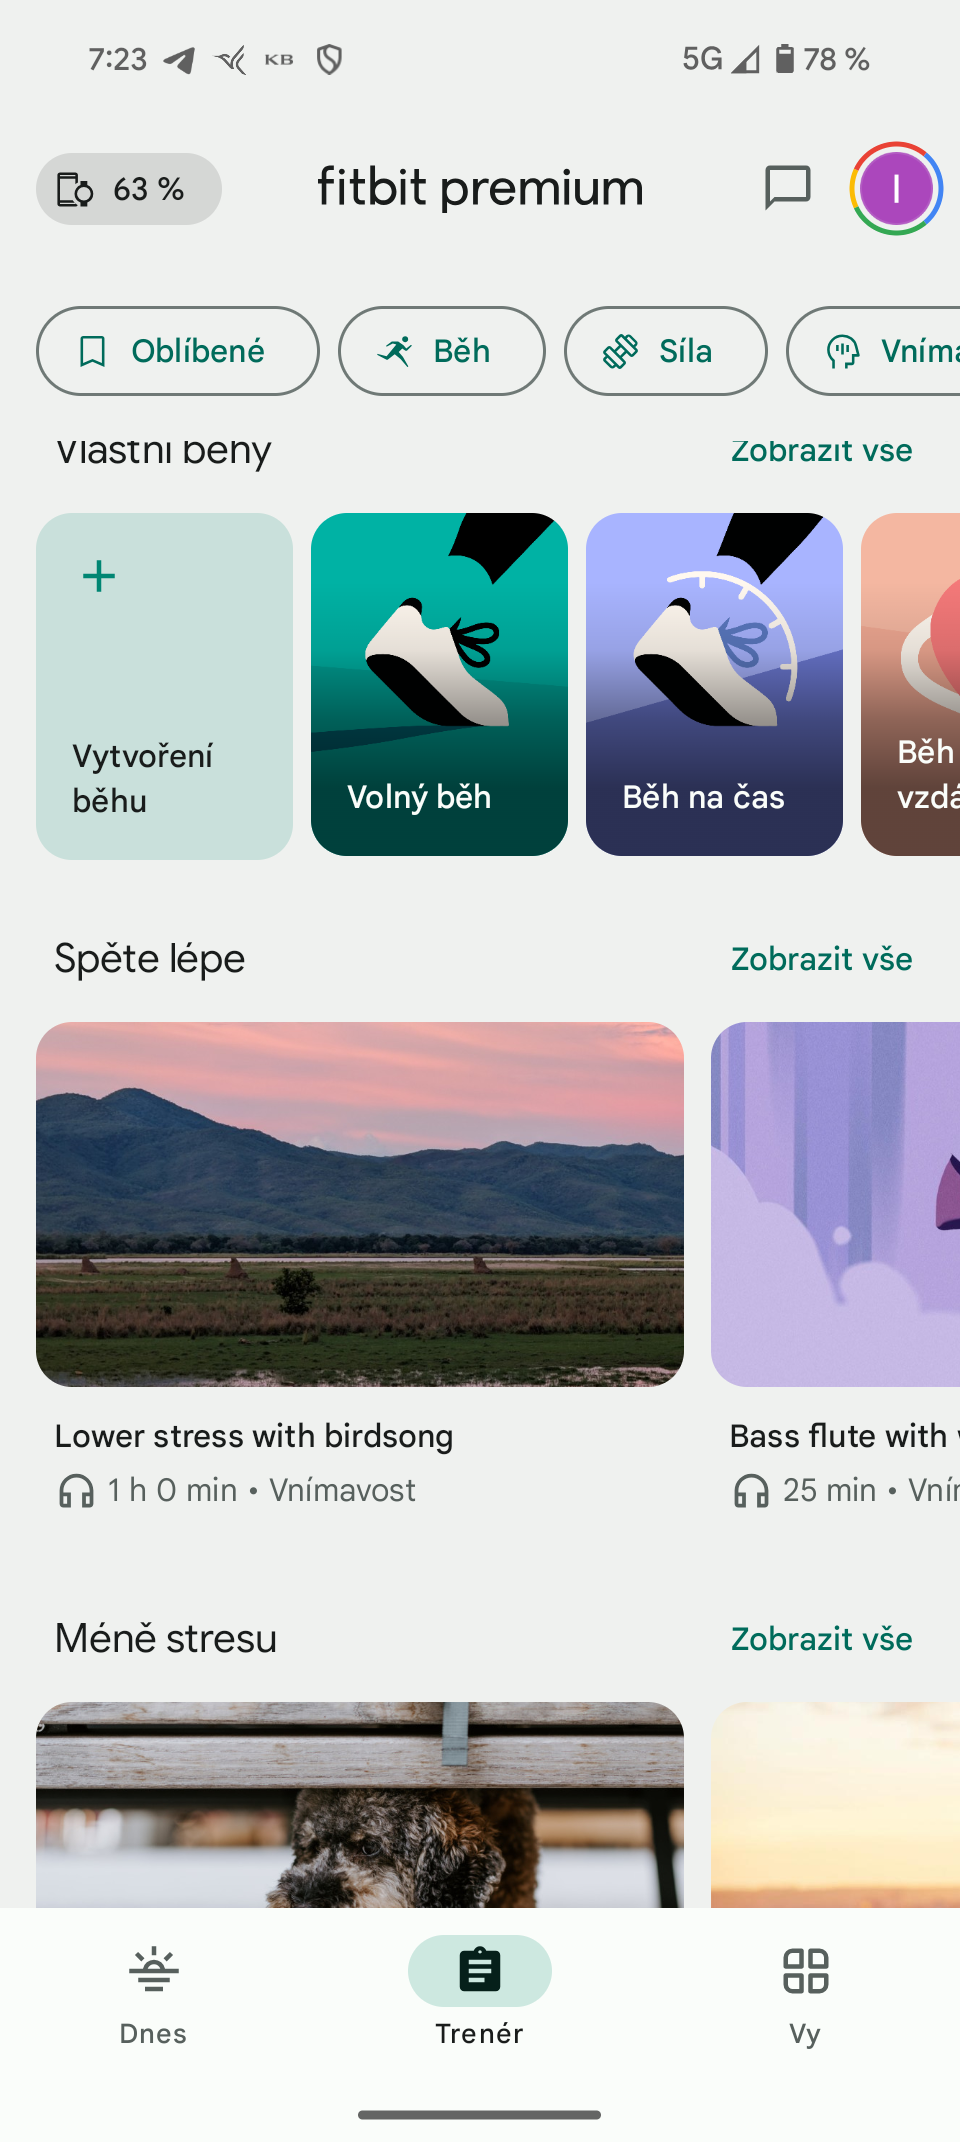This screenshot has width=960, height=2142.
Task: Show all custom runs (Vlastní běhy)
Action: (x=821, y=452)
